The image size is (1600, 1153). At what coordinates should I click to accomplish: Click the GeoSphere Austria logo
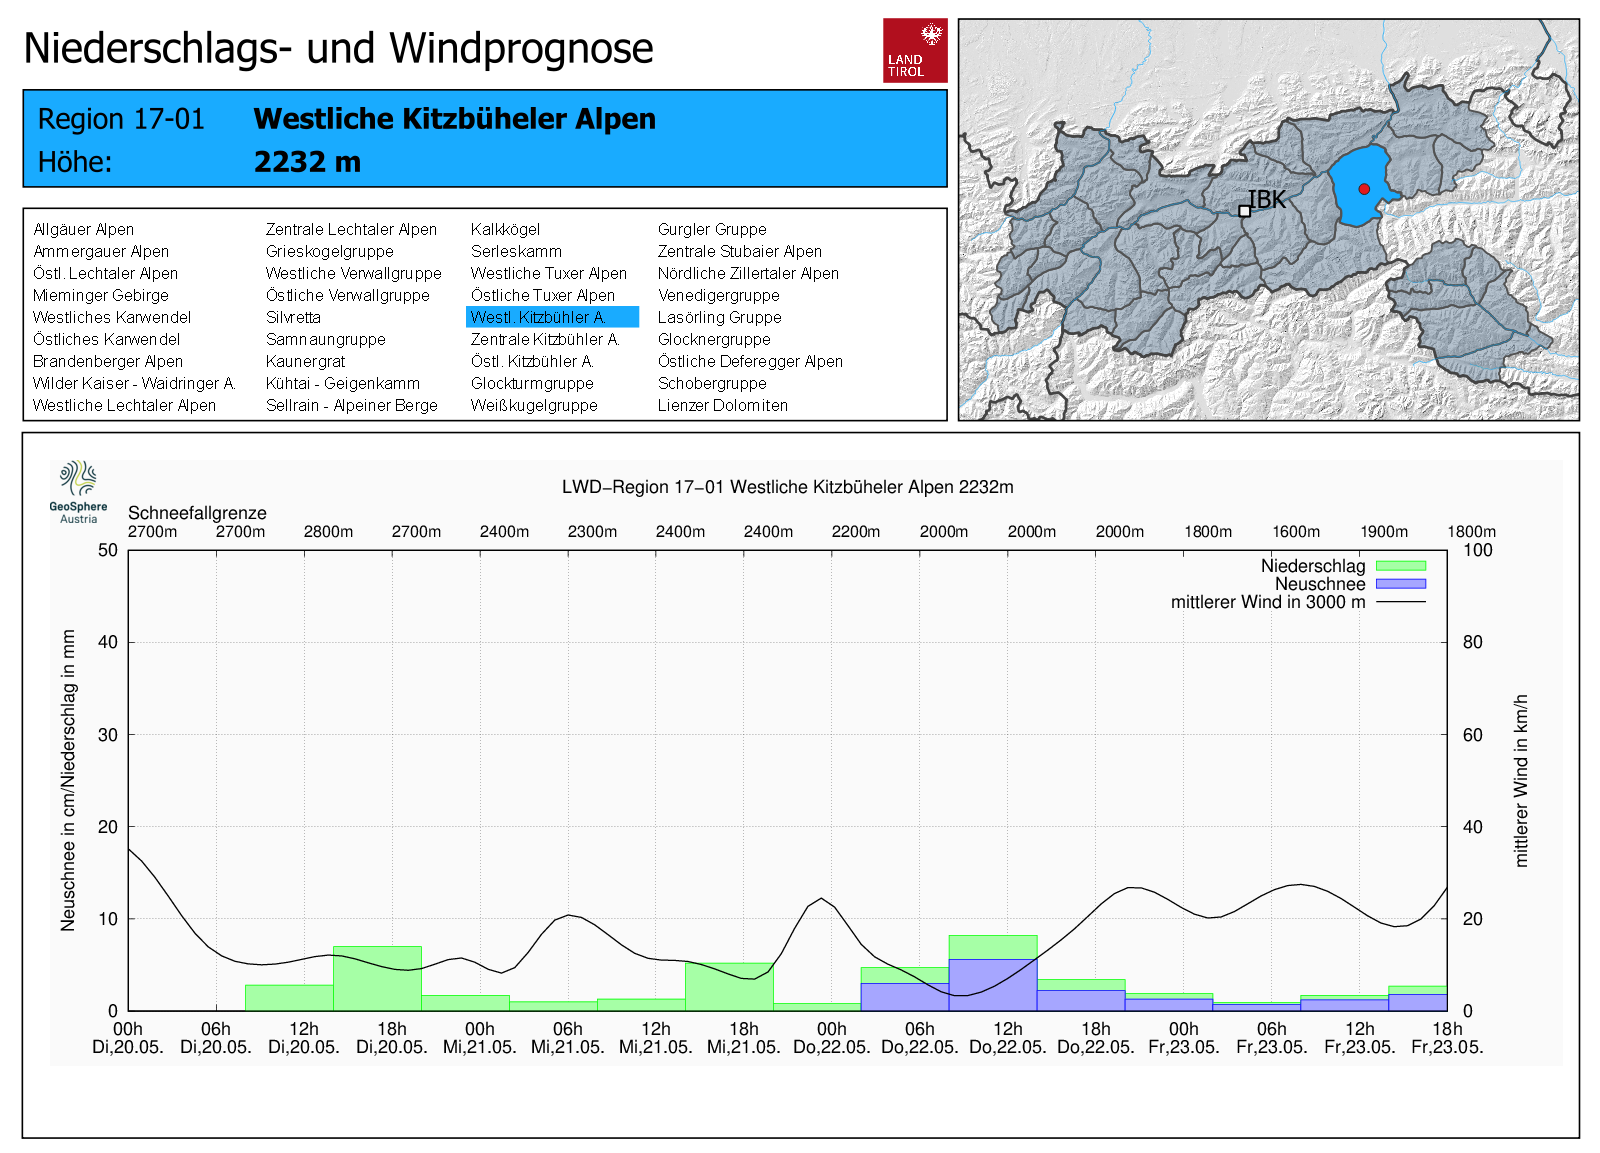pyautogui.click(x=78, y=491)
